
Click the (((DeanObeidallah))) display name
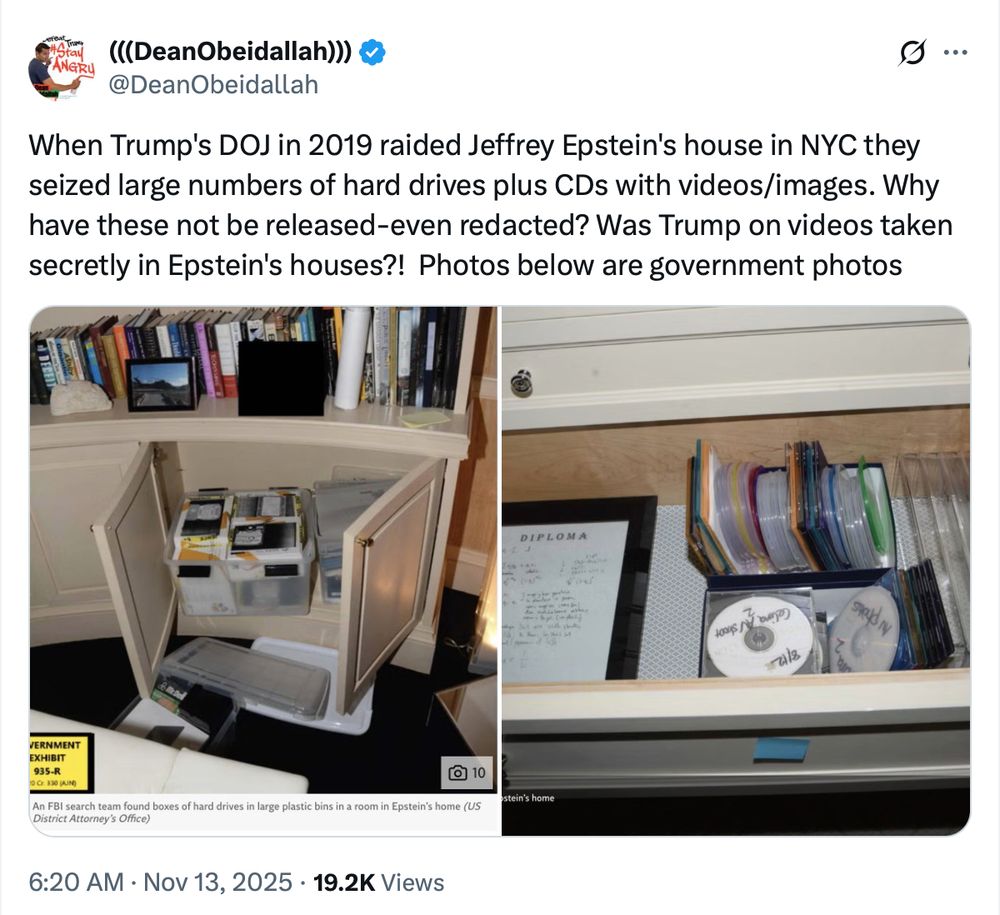coord(230,51)
